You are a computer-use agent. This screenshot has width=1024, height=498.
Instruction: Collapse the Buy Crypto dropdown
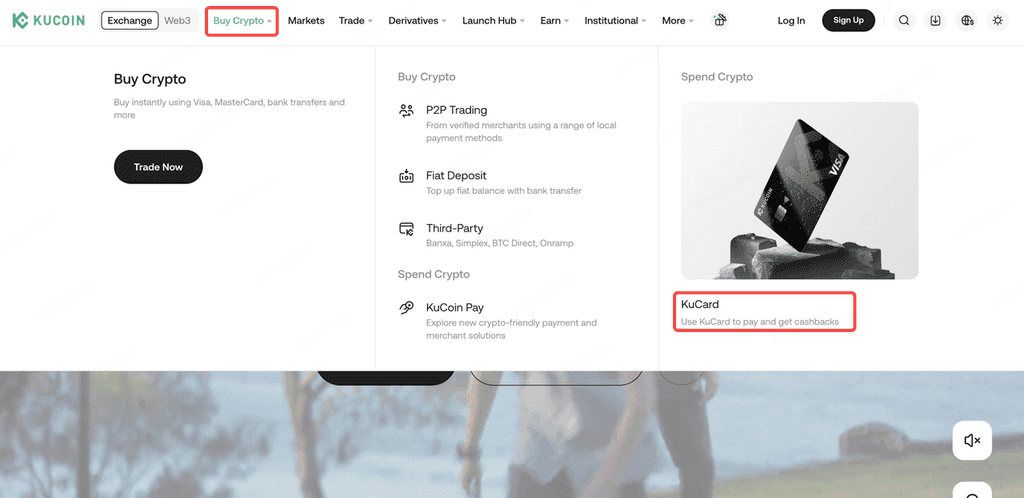(242, 21)
